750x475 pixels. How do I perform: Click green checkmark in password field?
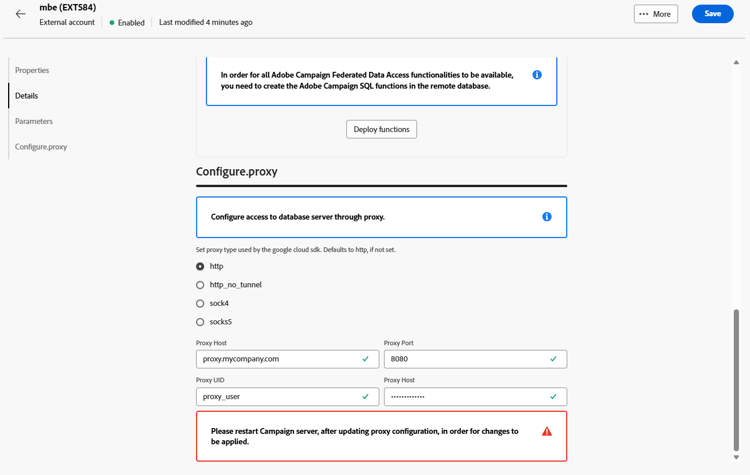point(553,397)
